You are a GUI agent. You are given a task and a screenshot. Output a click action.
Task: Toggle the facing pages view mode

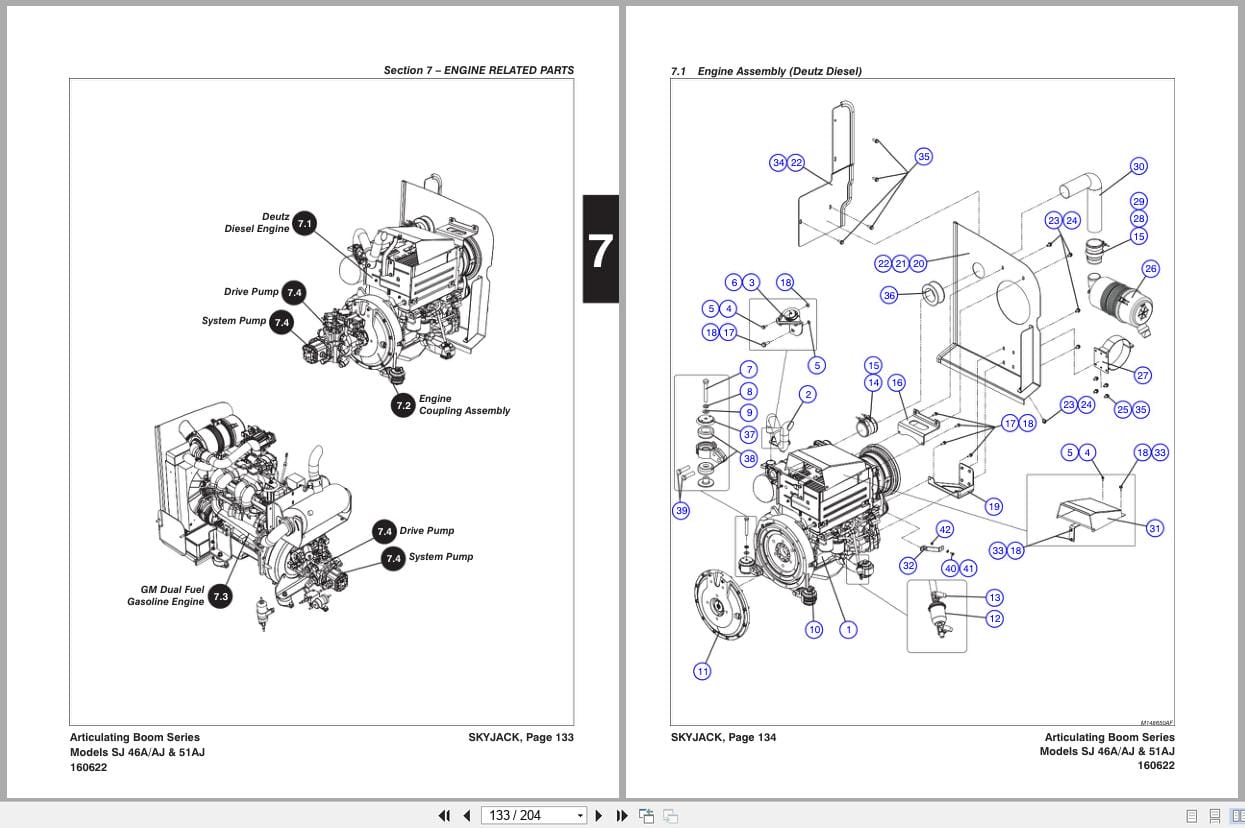[1236, 815]
